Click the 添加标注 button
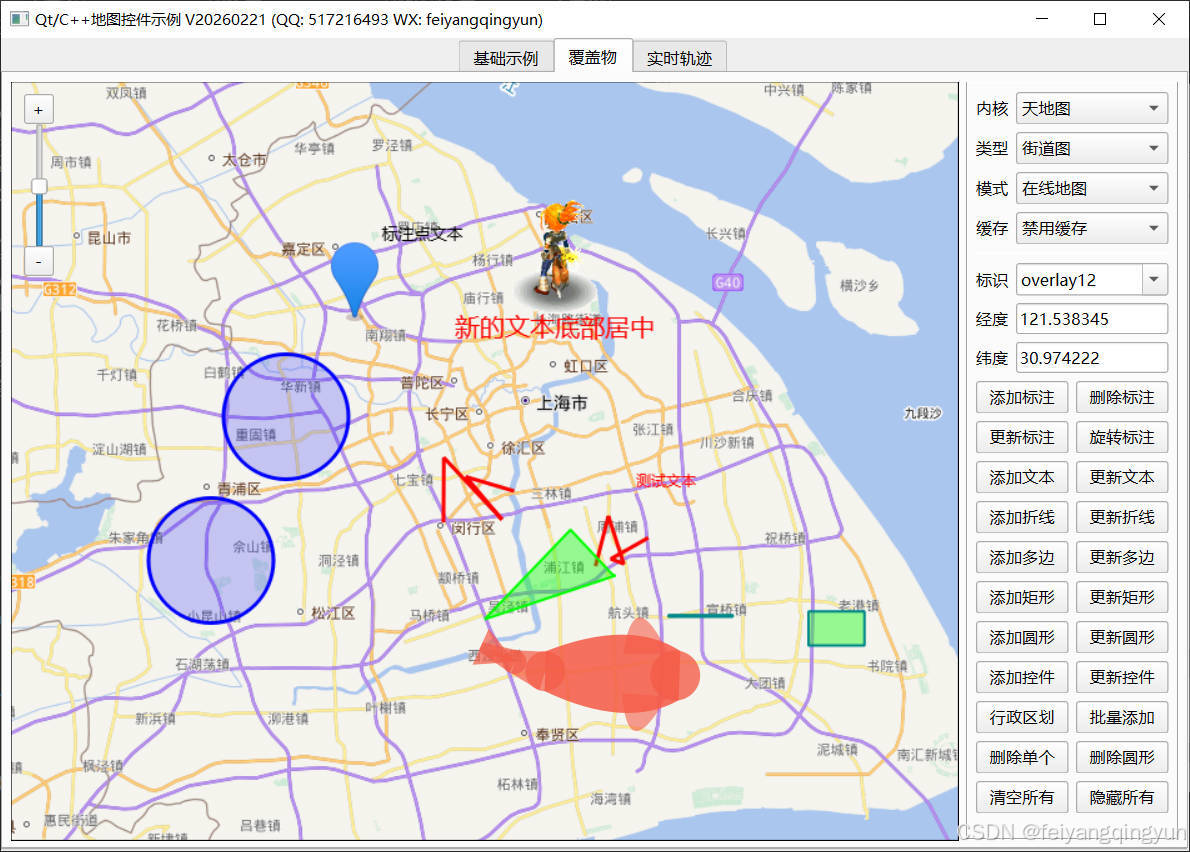The height and width of the screenshot is (852, 1190). (1022, 398)
